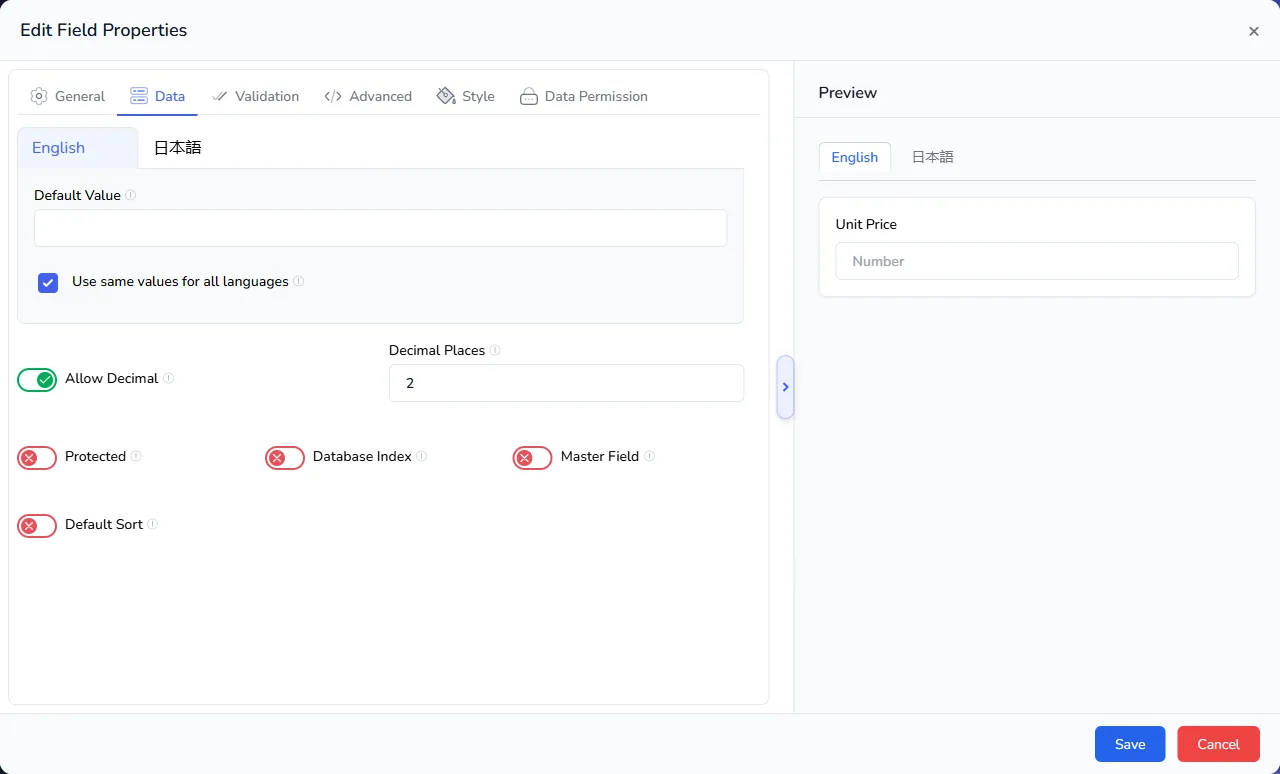This screenshot has width=1280, height=774.
Task: Select the English tab in Preview
Action: tap(855, 157)
